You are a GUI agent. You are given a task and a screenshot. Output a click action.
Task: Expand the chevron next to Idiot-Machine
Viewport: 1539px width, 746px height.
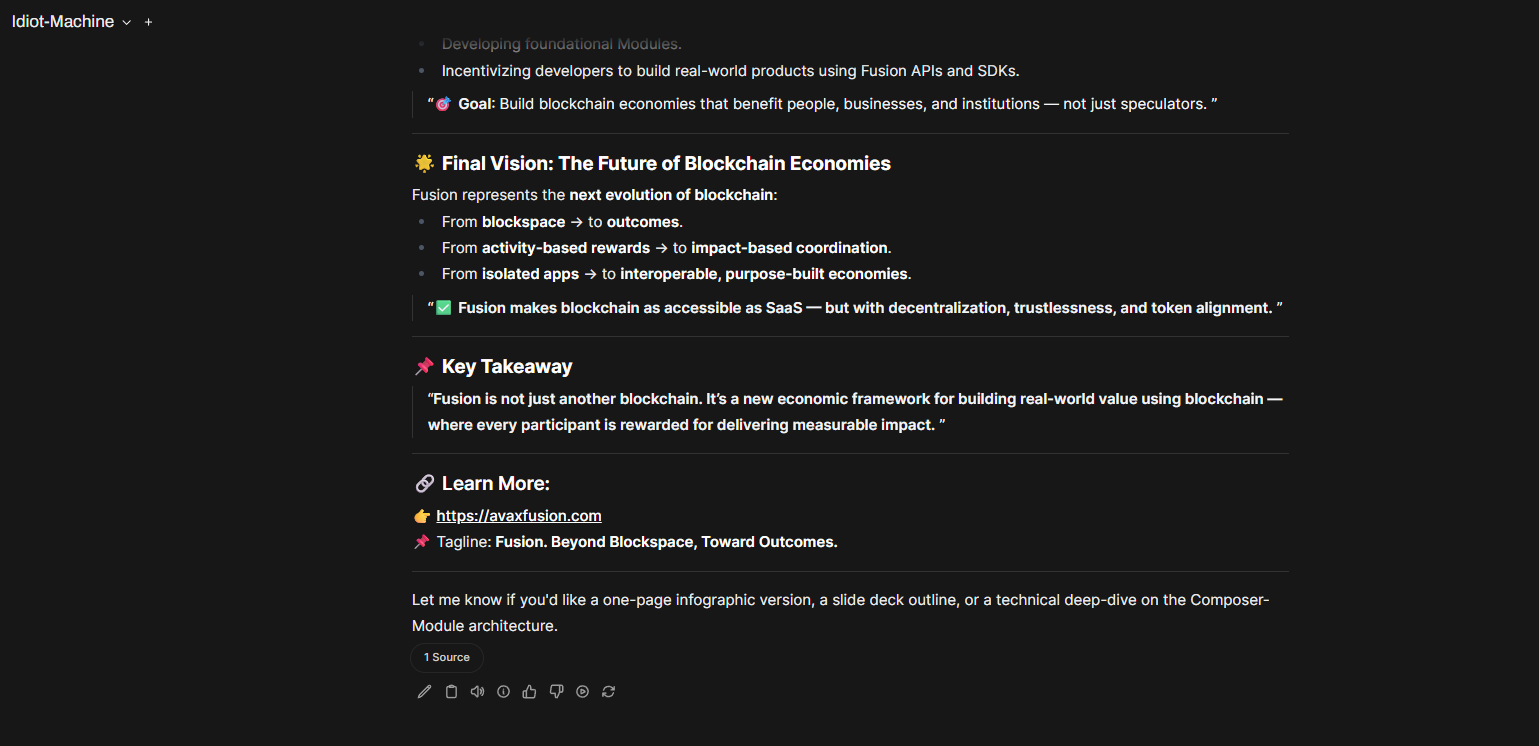pyautogui.click(x=127, y=22)
